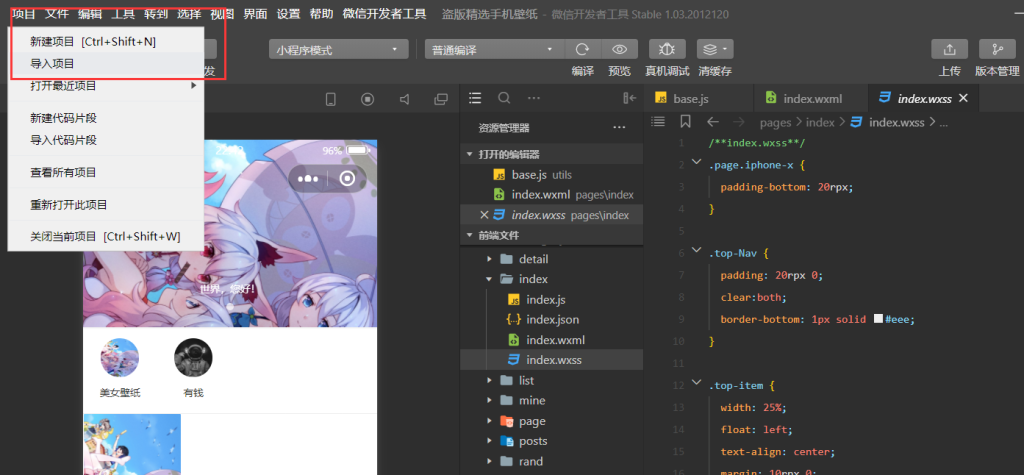Click the editor bookmark icon
Screen dimensions: 1024x475
685,122
